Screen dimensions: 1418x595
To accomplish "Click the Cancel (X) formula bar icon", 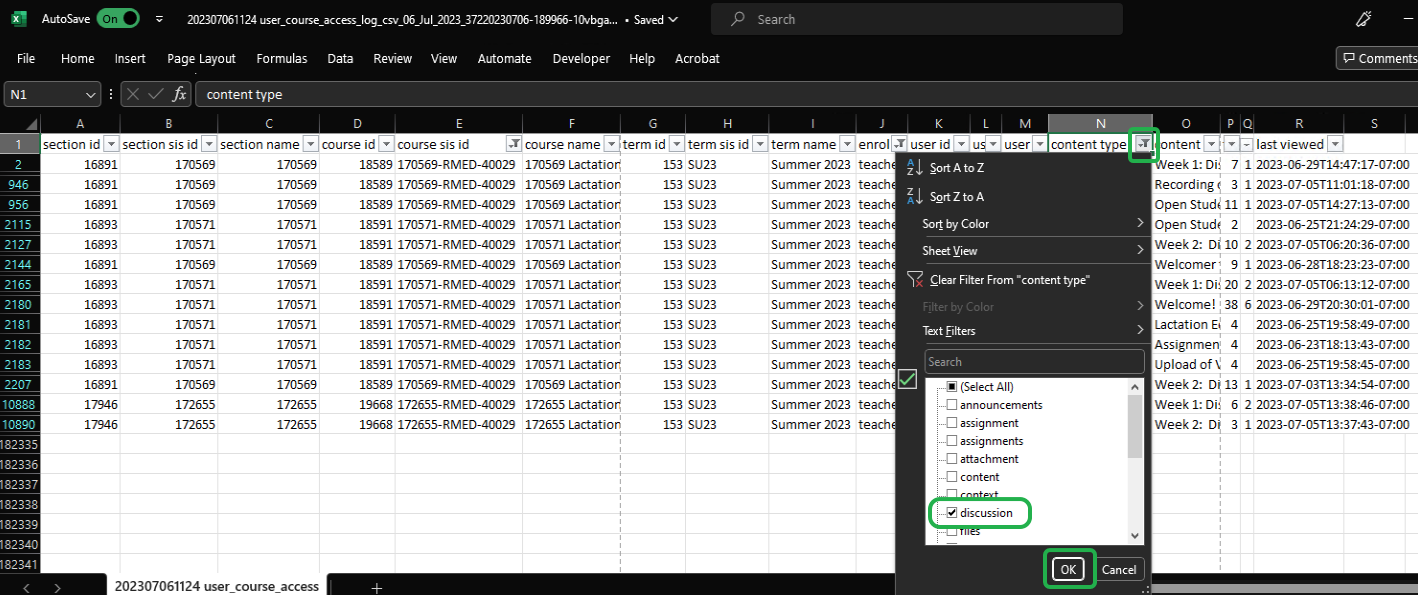I will point(133,95).
